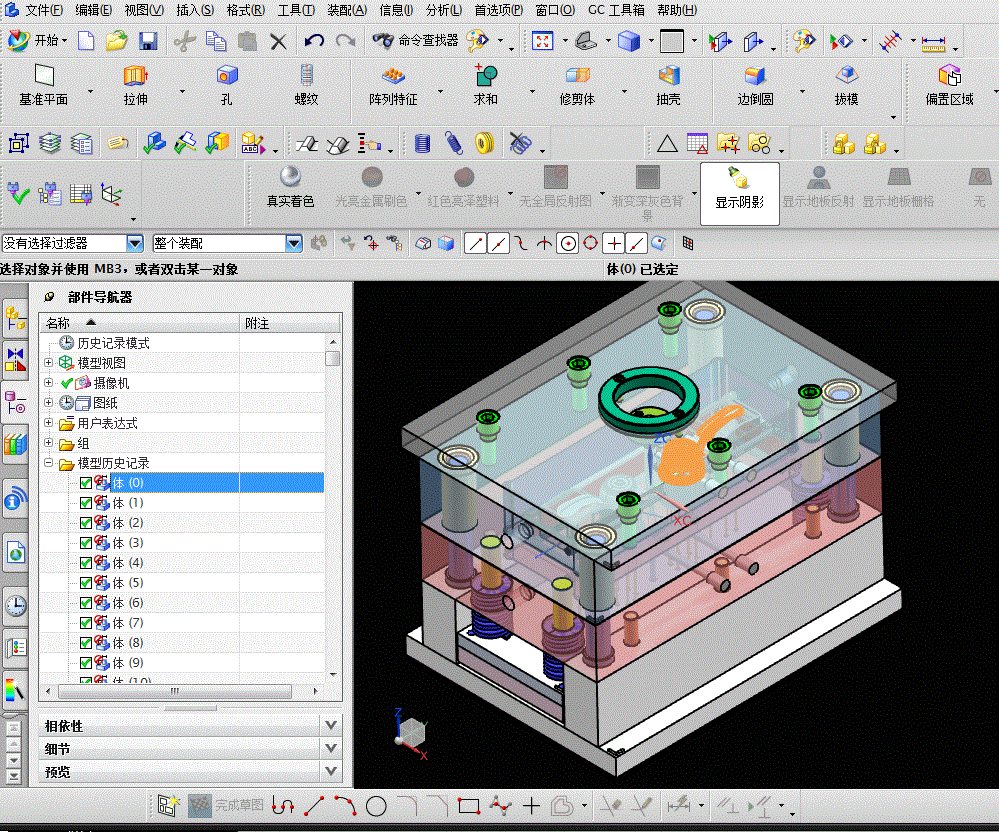The image size is (999, 832).
Task: Click the 显示阴影 button
Action: [x=740, y=194]
